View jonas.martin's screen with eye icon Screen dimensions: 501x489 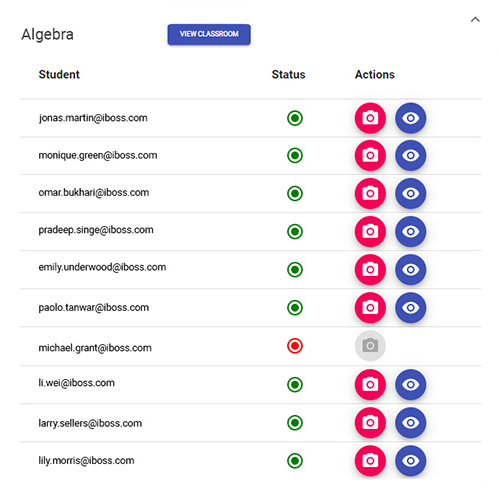tap(410, 118)
